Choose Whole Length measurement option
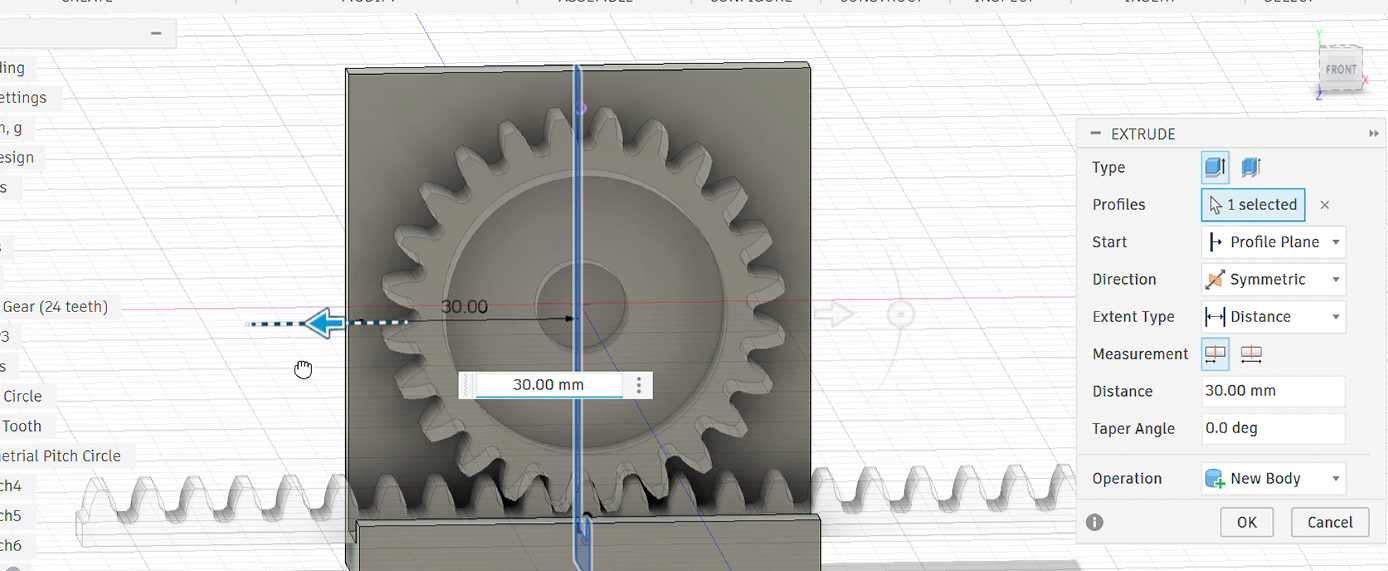 click(1251, 353)
